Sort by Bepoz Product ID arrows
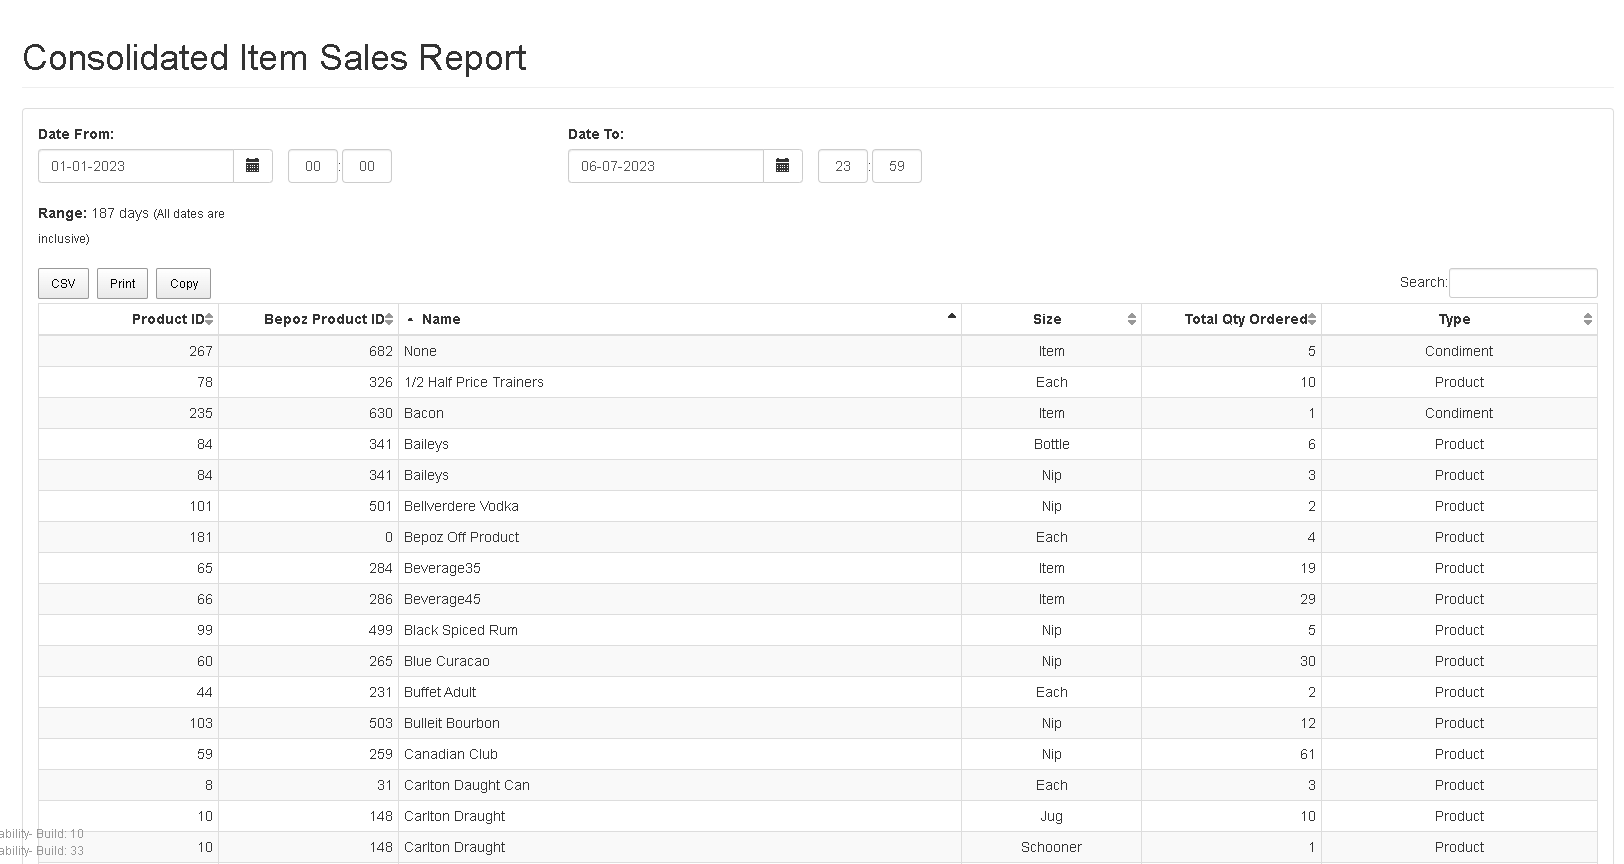Image resolution: width=1624 pixels, height=864 pixels. [x=389, y=319]
